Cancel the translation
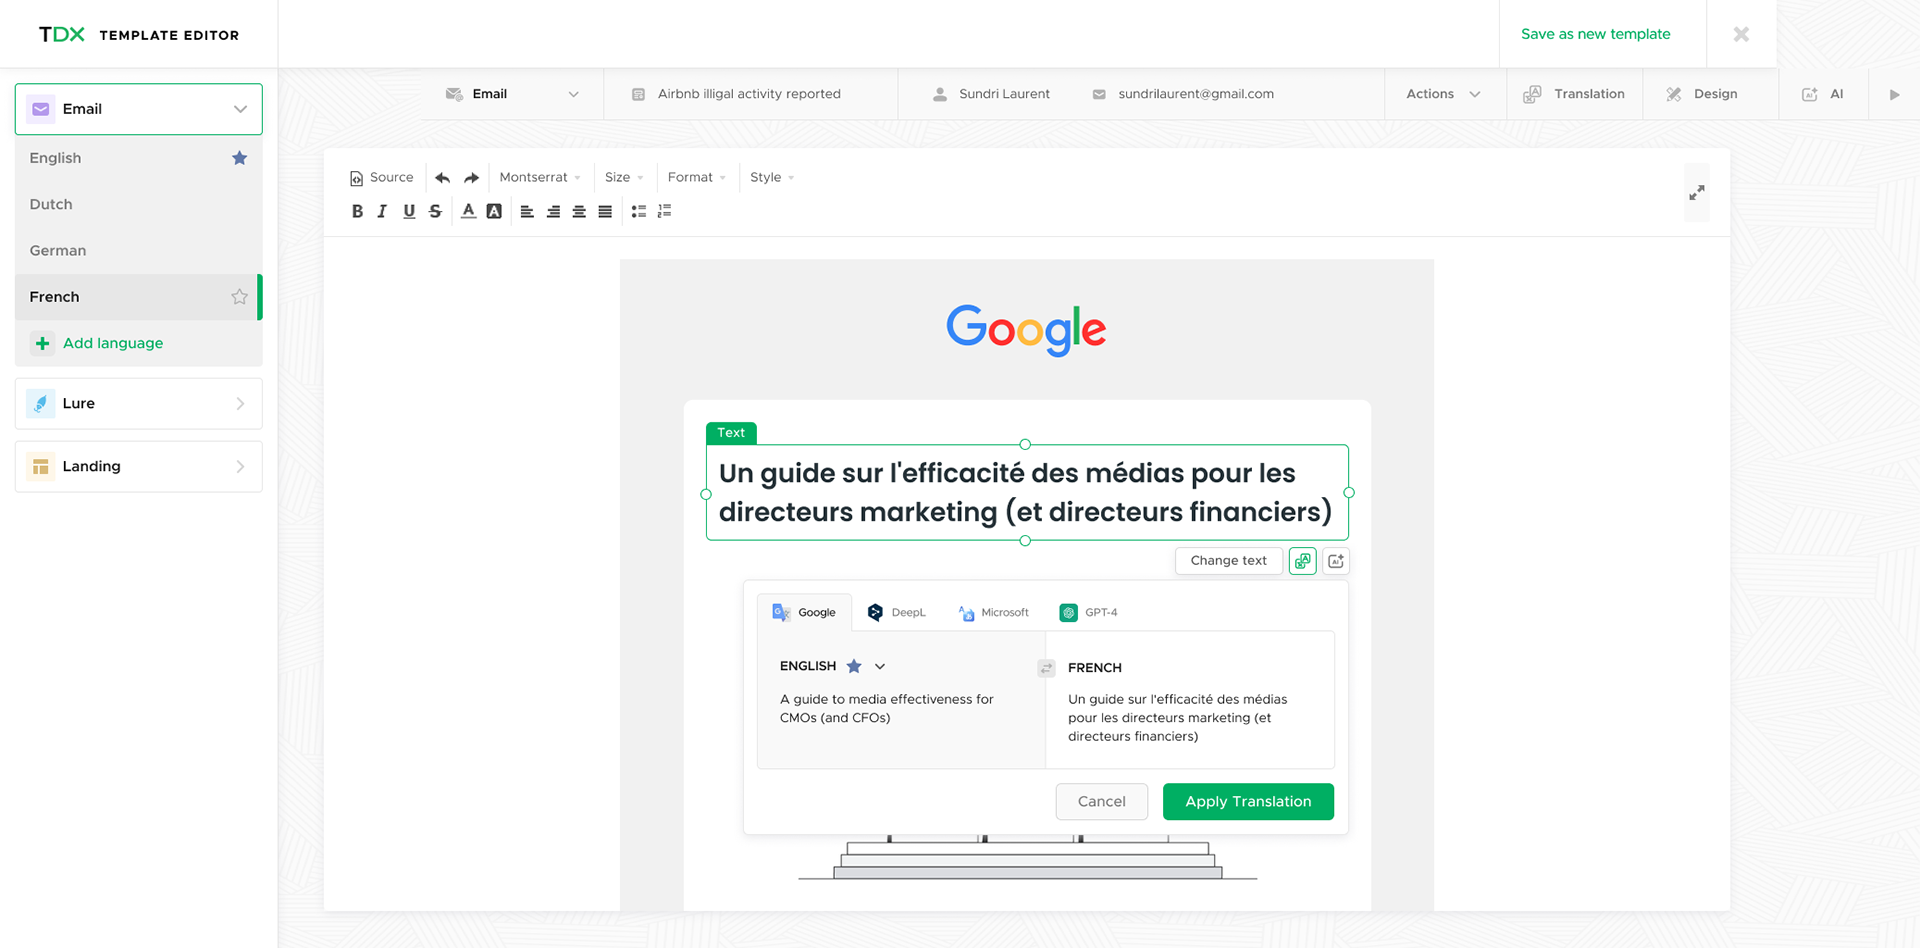This screenshot has width=1920, height=948. click(1101, 801)
